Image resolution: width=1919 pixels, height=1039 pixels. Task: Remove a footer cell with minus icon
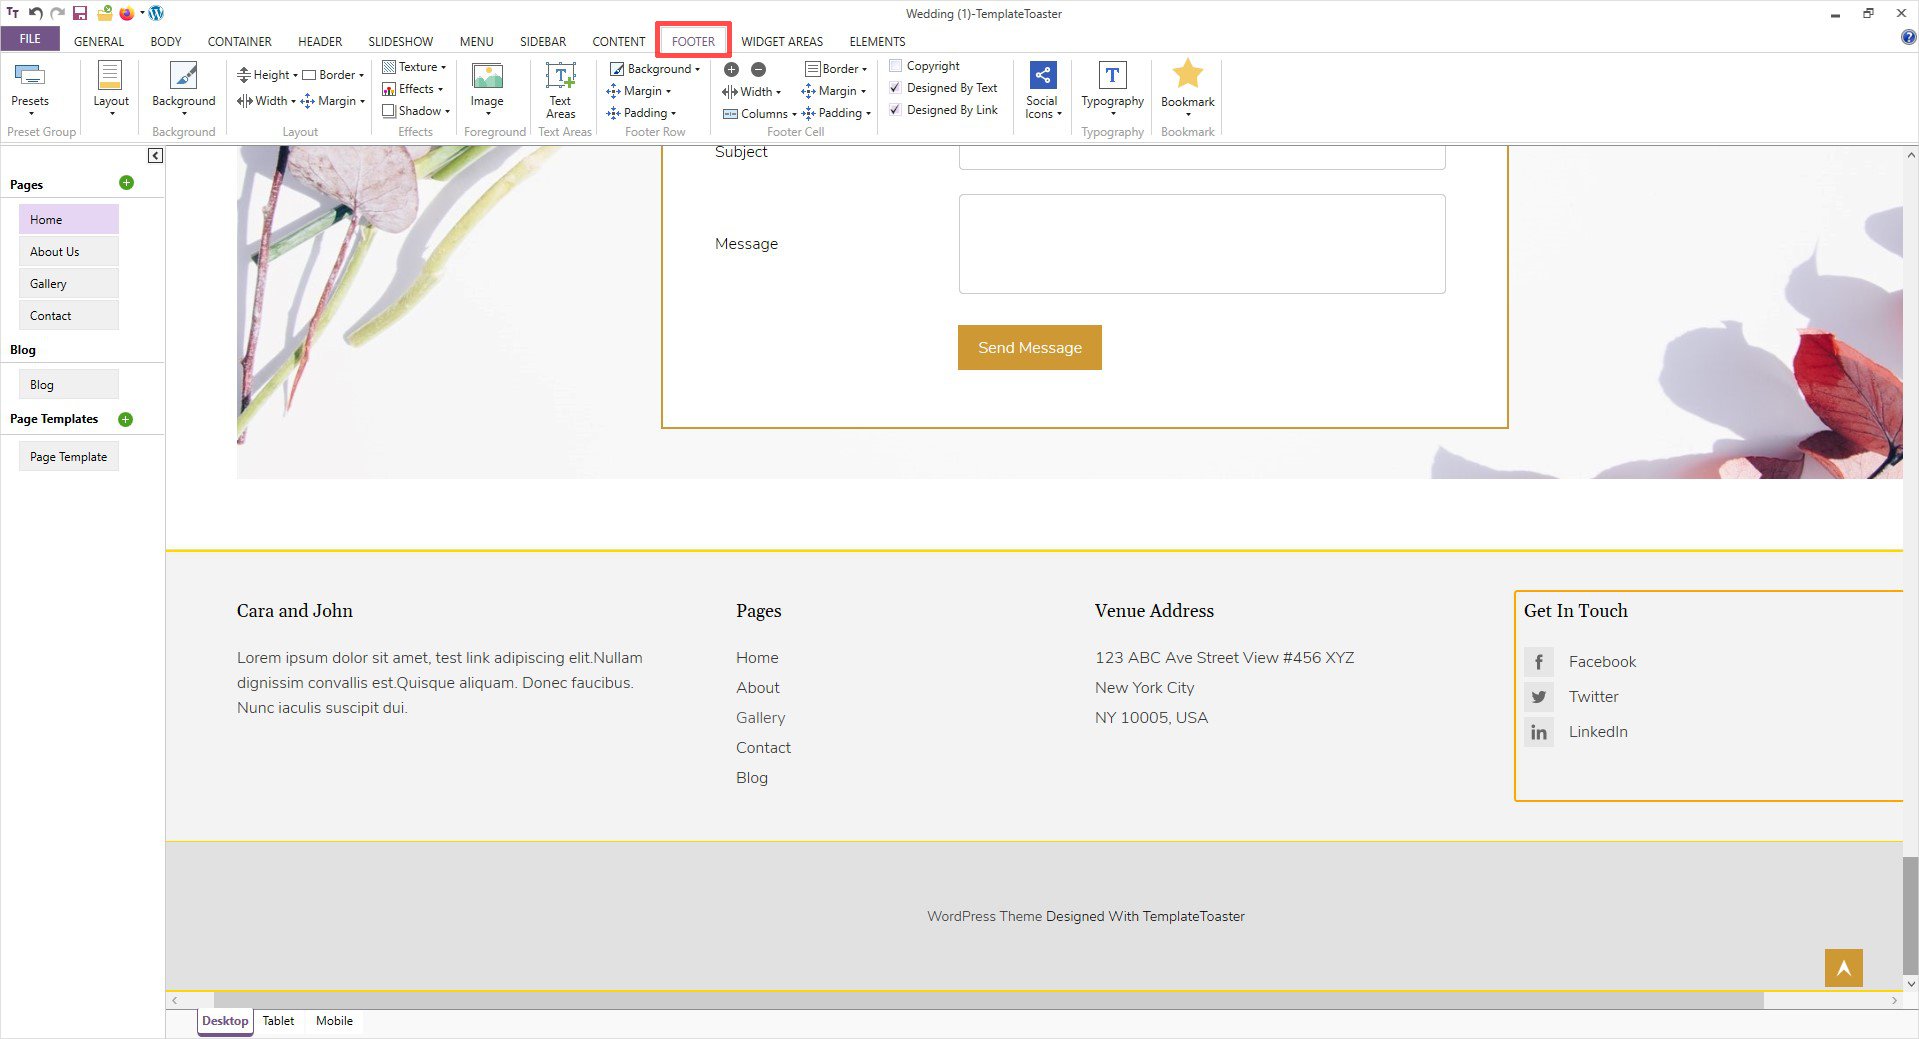[x=758, y=69]
